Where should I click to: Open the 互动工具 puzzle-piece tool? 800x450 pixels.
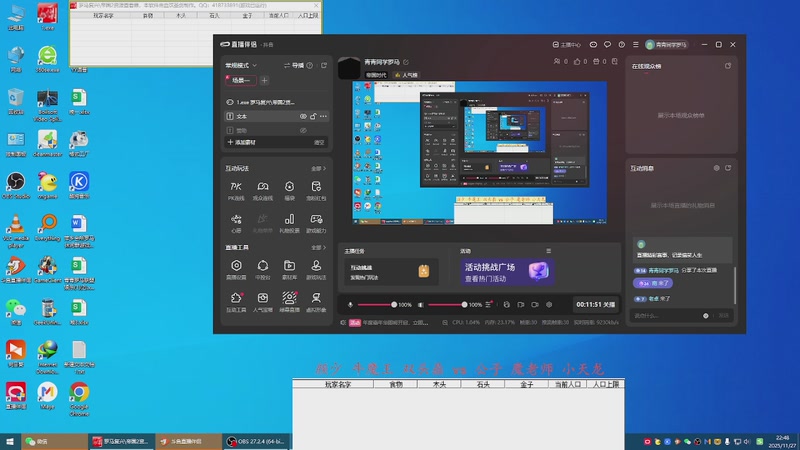pos(236,302)
